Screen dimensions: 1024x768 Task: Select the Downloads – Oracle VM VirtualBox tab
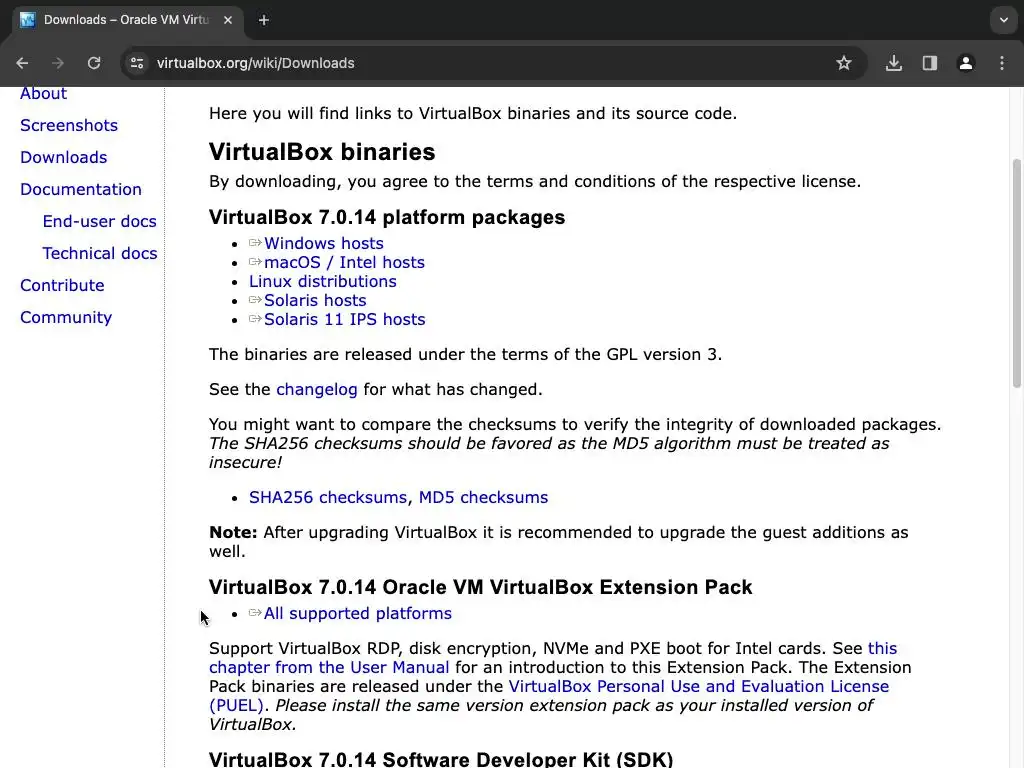point(127,20)
